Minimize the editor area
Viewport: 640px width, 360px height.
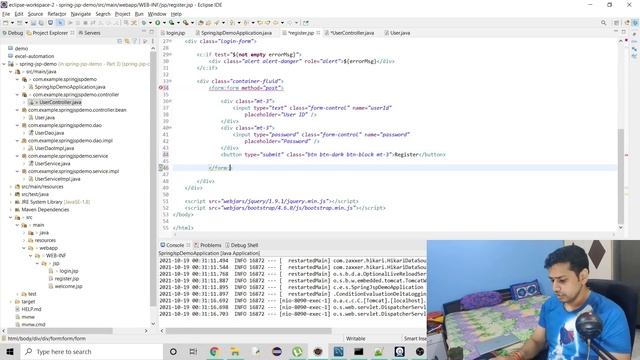[616, 32]
